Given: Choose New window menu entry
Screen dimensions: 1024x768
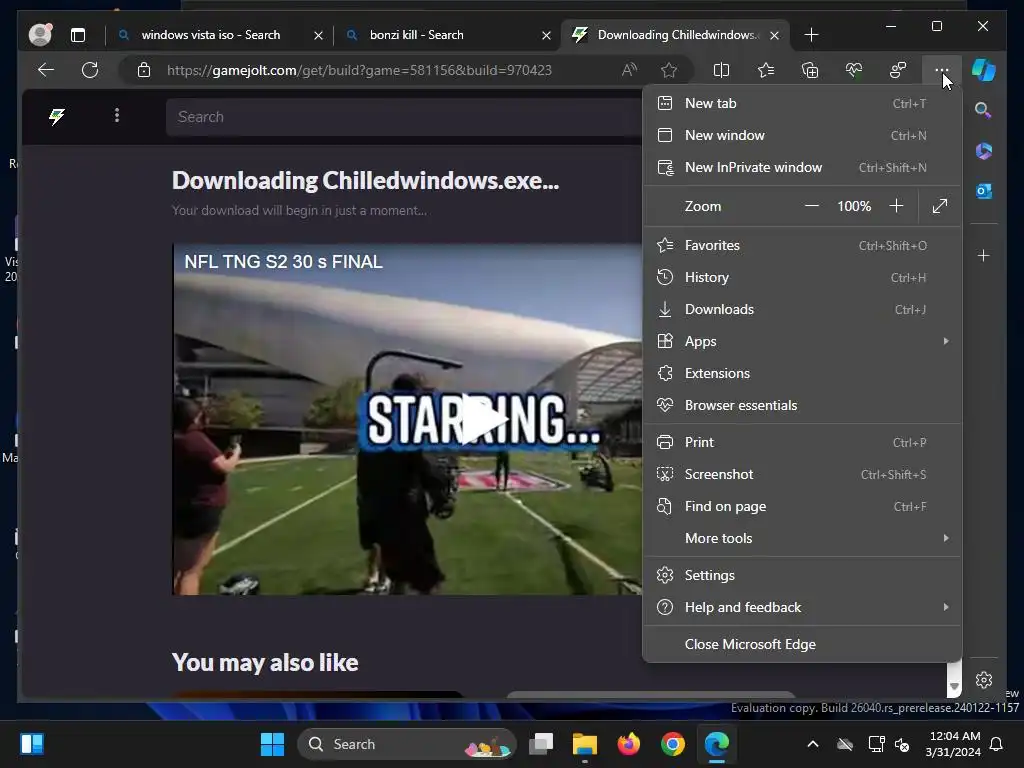Looking at the screenshot, I should pos(802,135).
